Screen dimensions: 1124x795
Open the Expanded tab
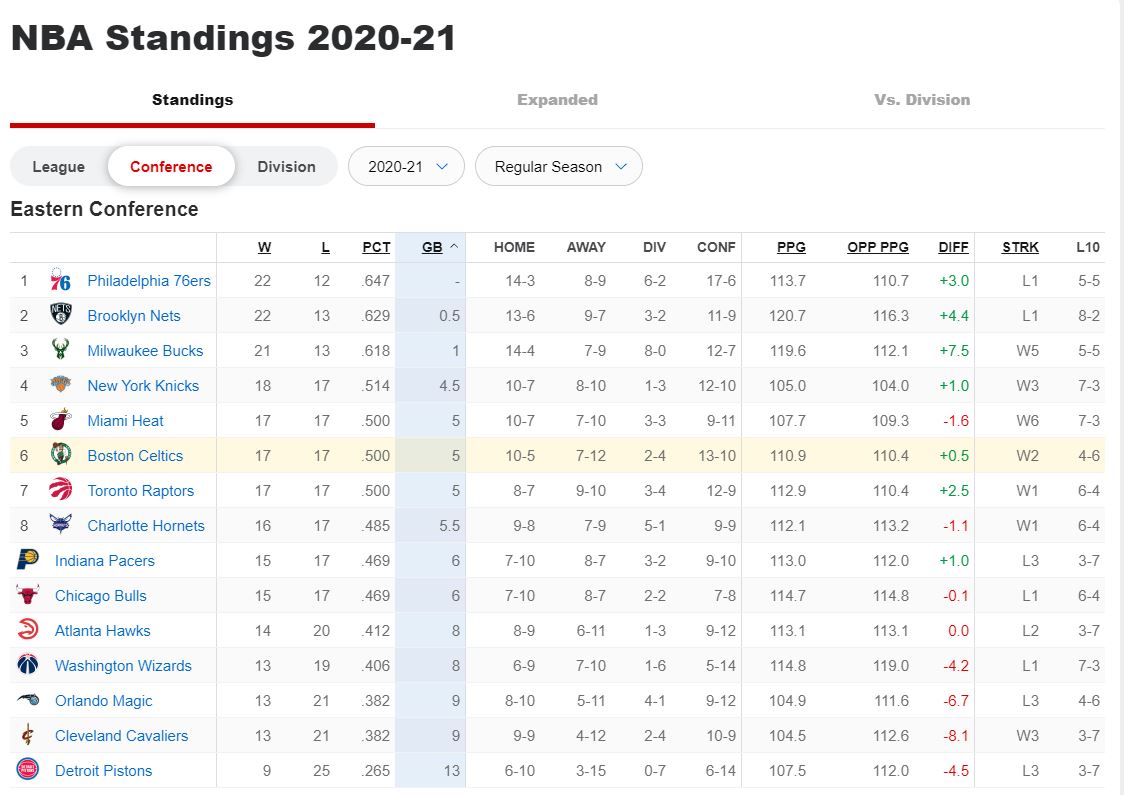coord(558,100)
